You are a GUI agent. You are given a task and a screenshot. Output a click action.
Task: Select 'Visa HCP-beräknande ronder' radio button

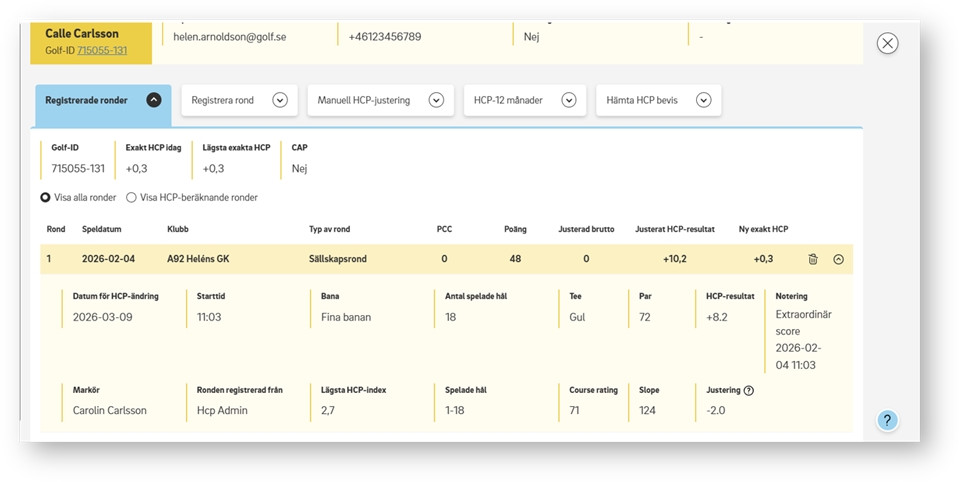coord(132,198)
